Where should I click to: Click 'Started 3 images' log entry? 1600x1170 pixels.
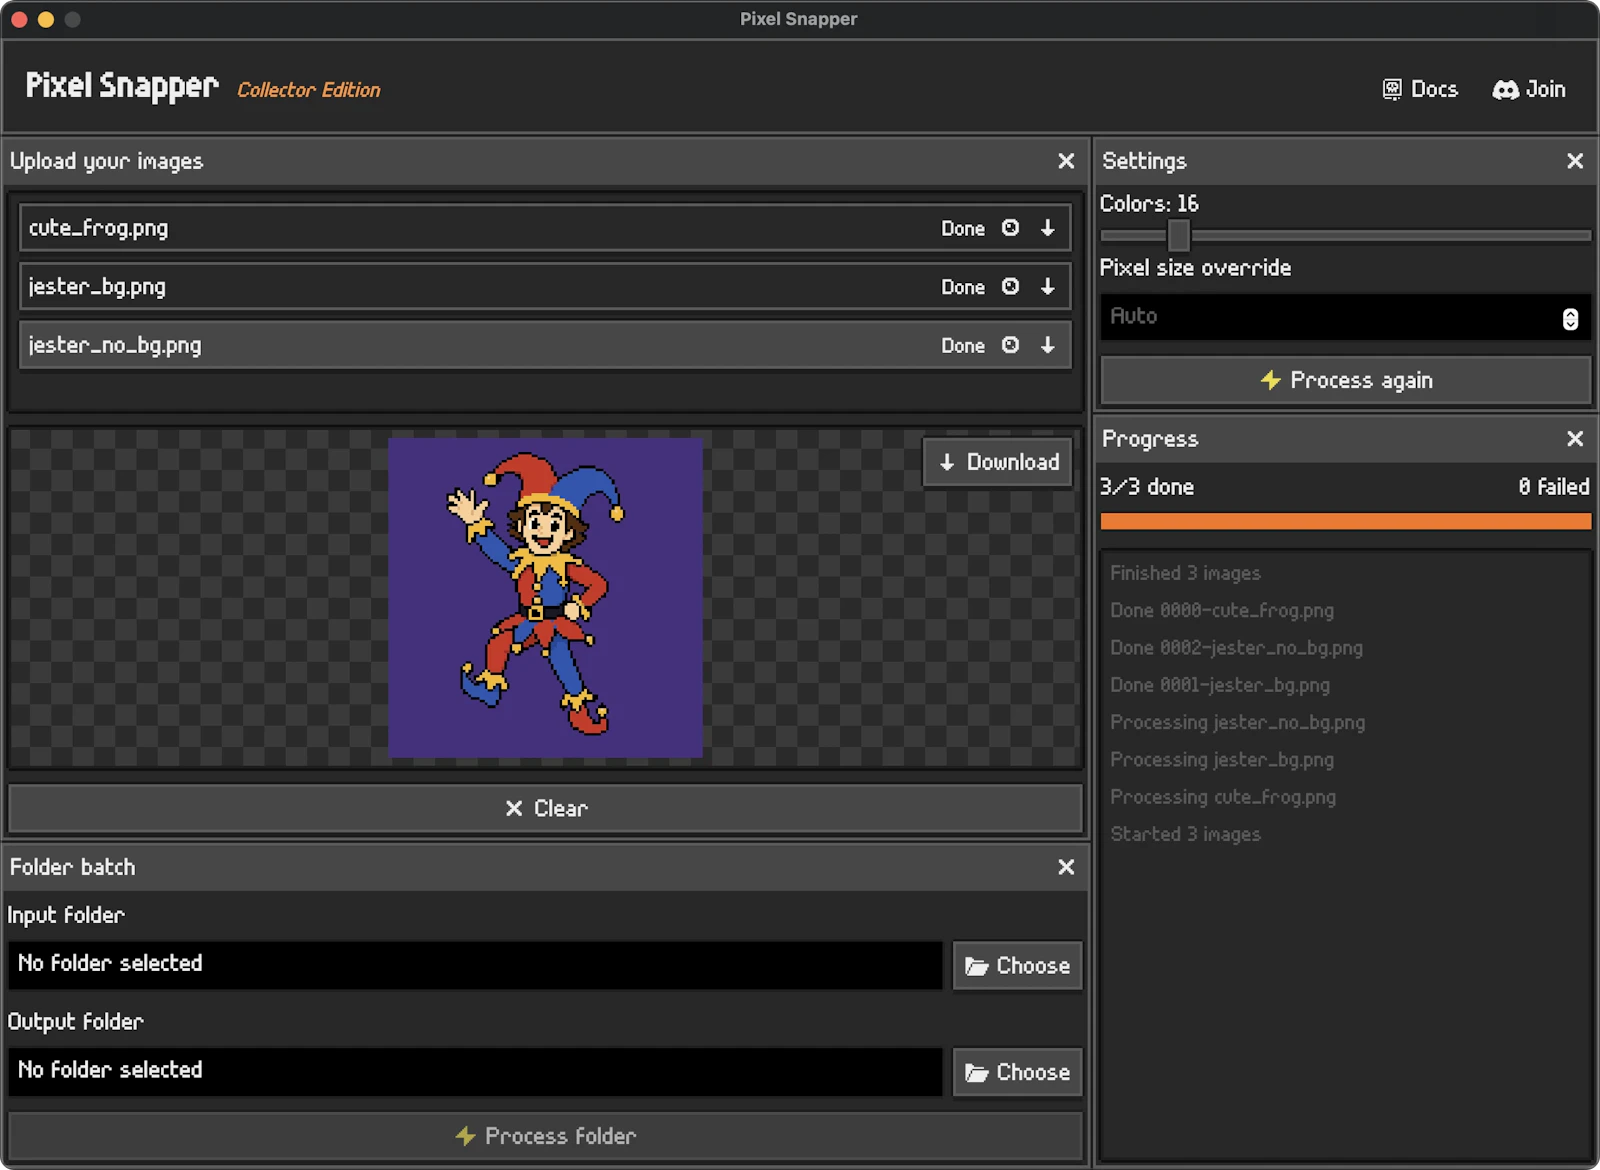click(x=1185, y=834)
